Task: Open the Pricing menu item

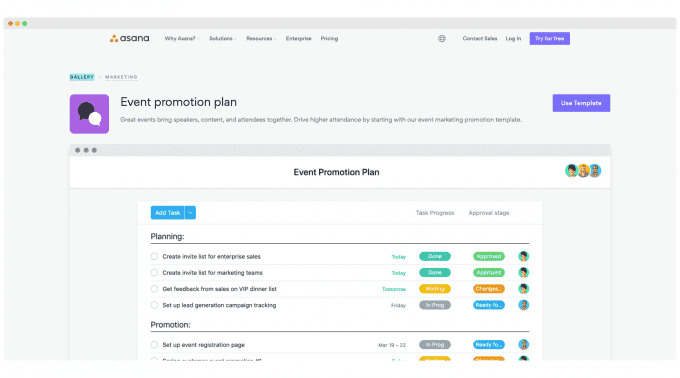Action: [329, 39]
